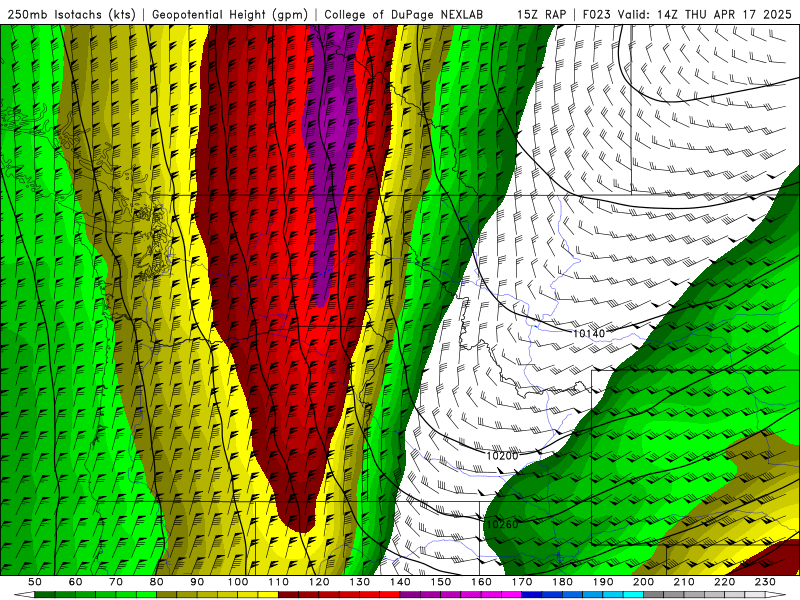800x600 pixels.
Task: Click the 120 value on the color scale
Action: pyautogui.click(x=319, y=582)
